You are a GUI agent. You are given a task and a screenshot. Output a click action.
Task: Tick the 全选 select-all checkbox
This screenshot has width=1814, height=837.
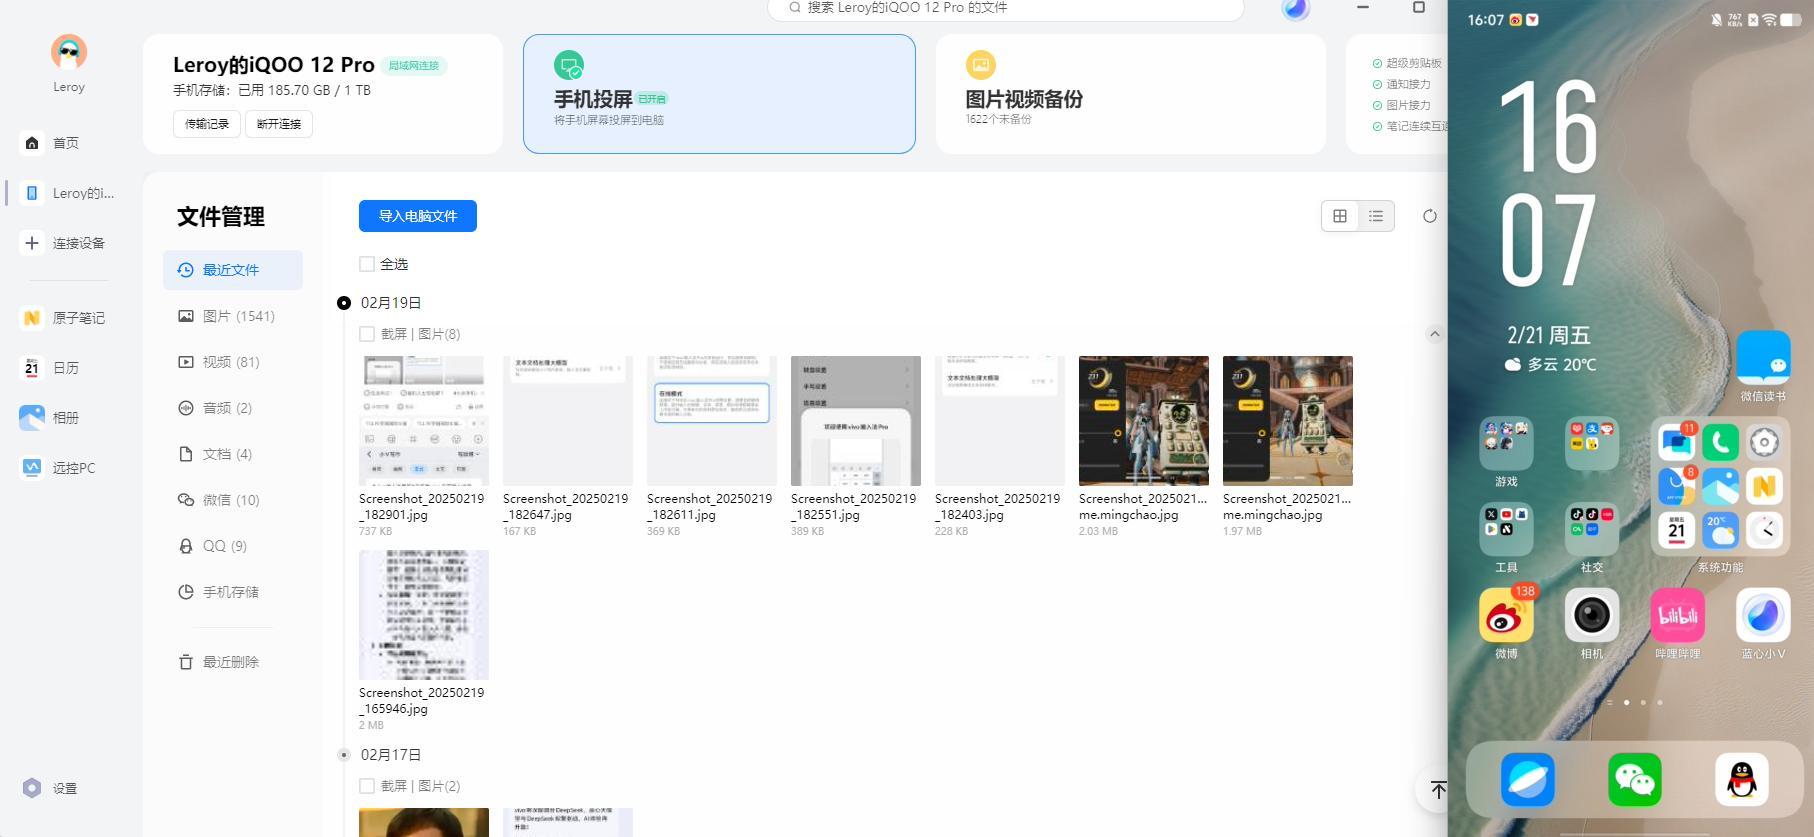tap(367, 264)
